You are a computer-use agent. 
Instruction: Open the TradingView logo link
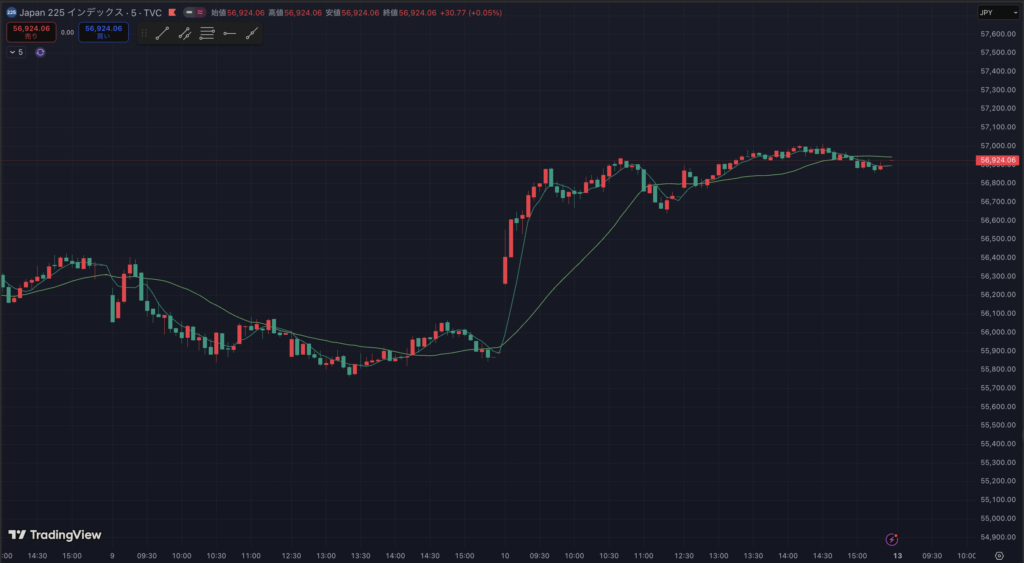[55, 535]
